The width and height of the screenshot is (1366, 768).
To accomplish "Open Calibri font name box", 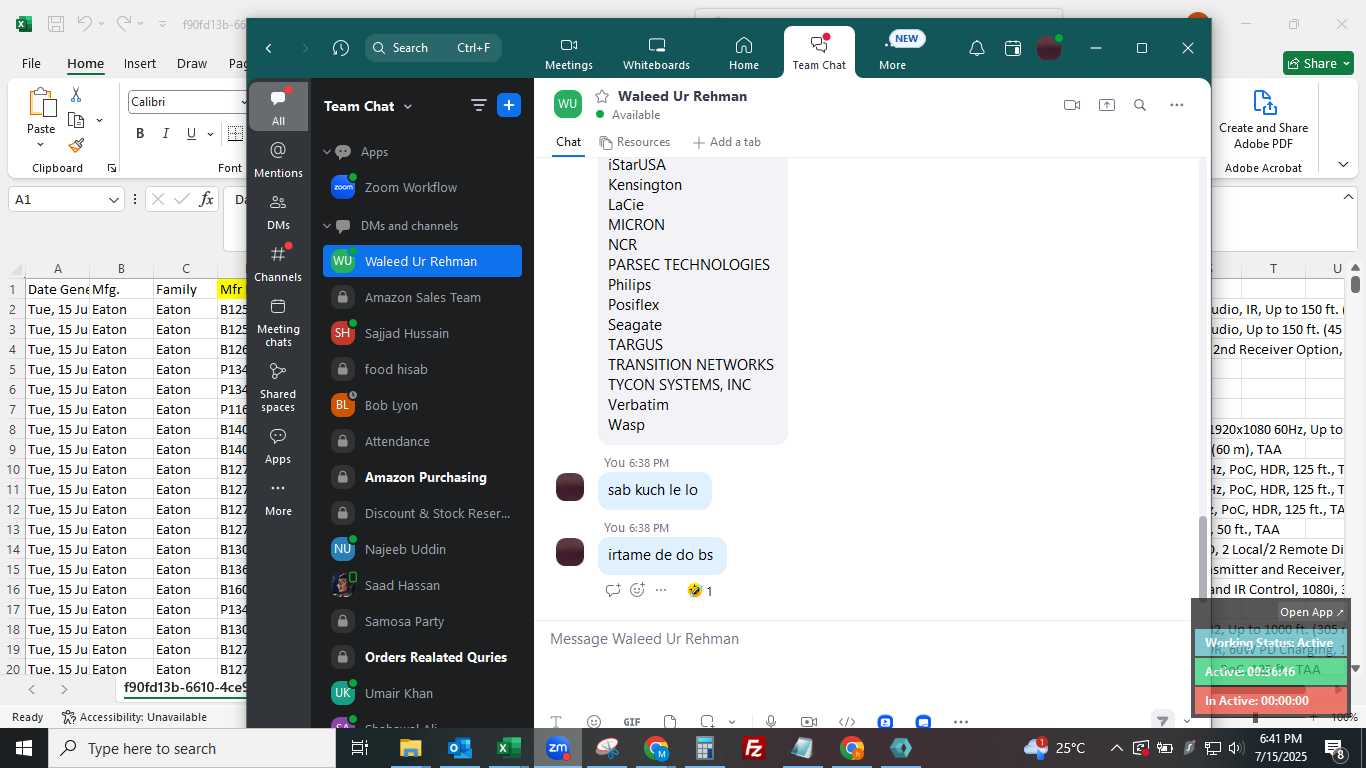I will [x=186, y=102].
